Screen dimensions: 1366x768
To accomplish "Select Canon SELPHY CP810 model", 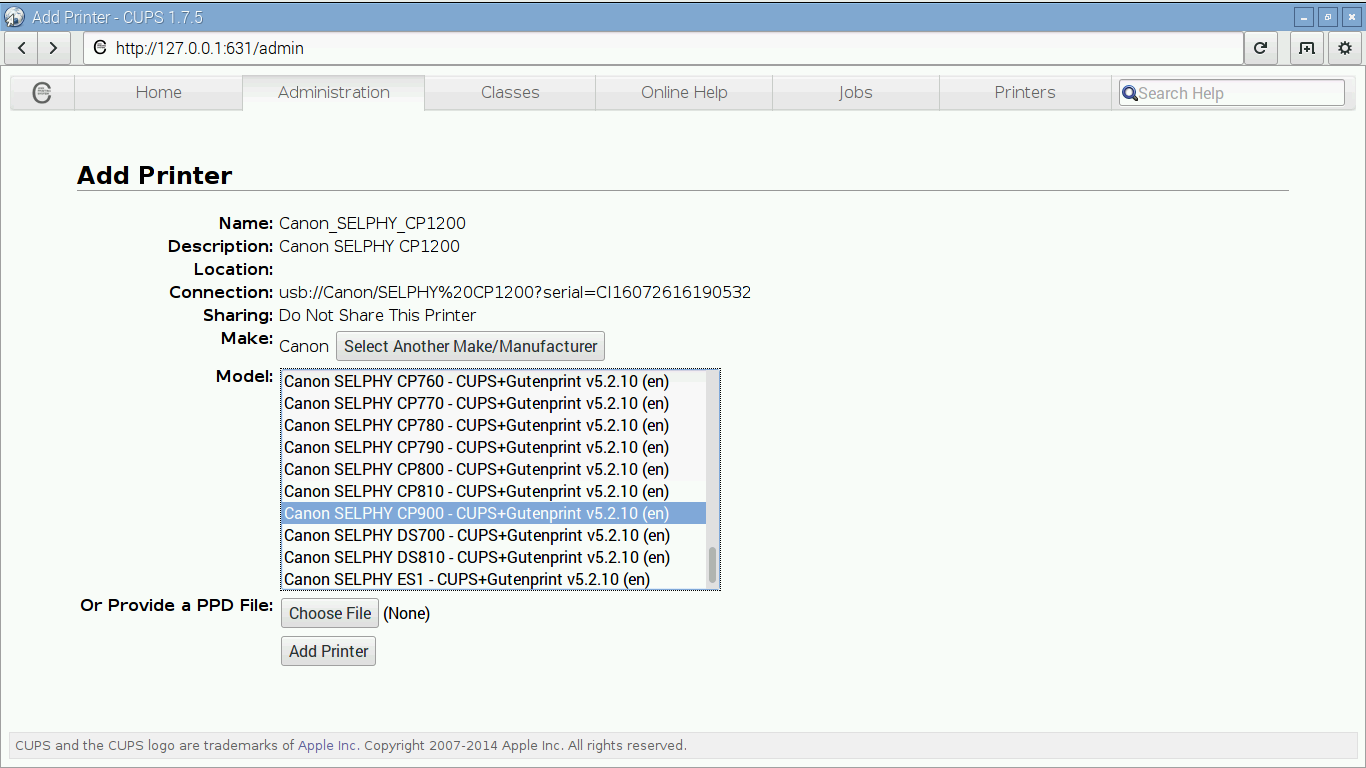I will coord(493,491).
